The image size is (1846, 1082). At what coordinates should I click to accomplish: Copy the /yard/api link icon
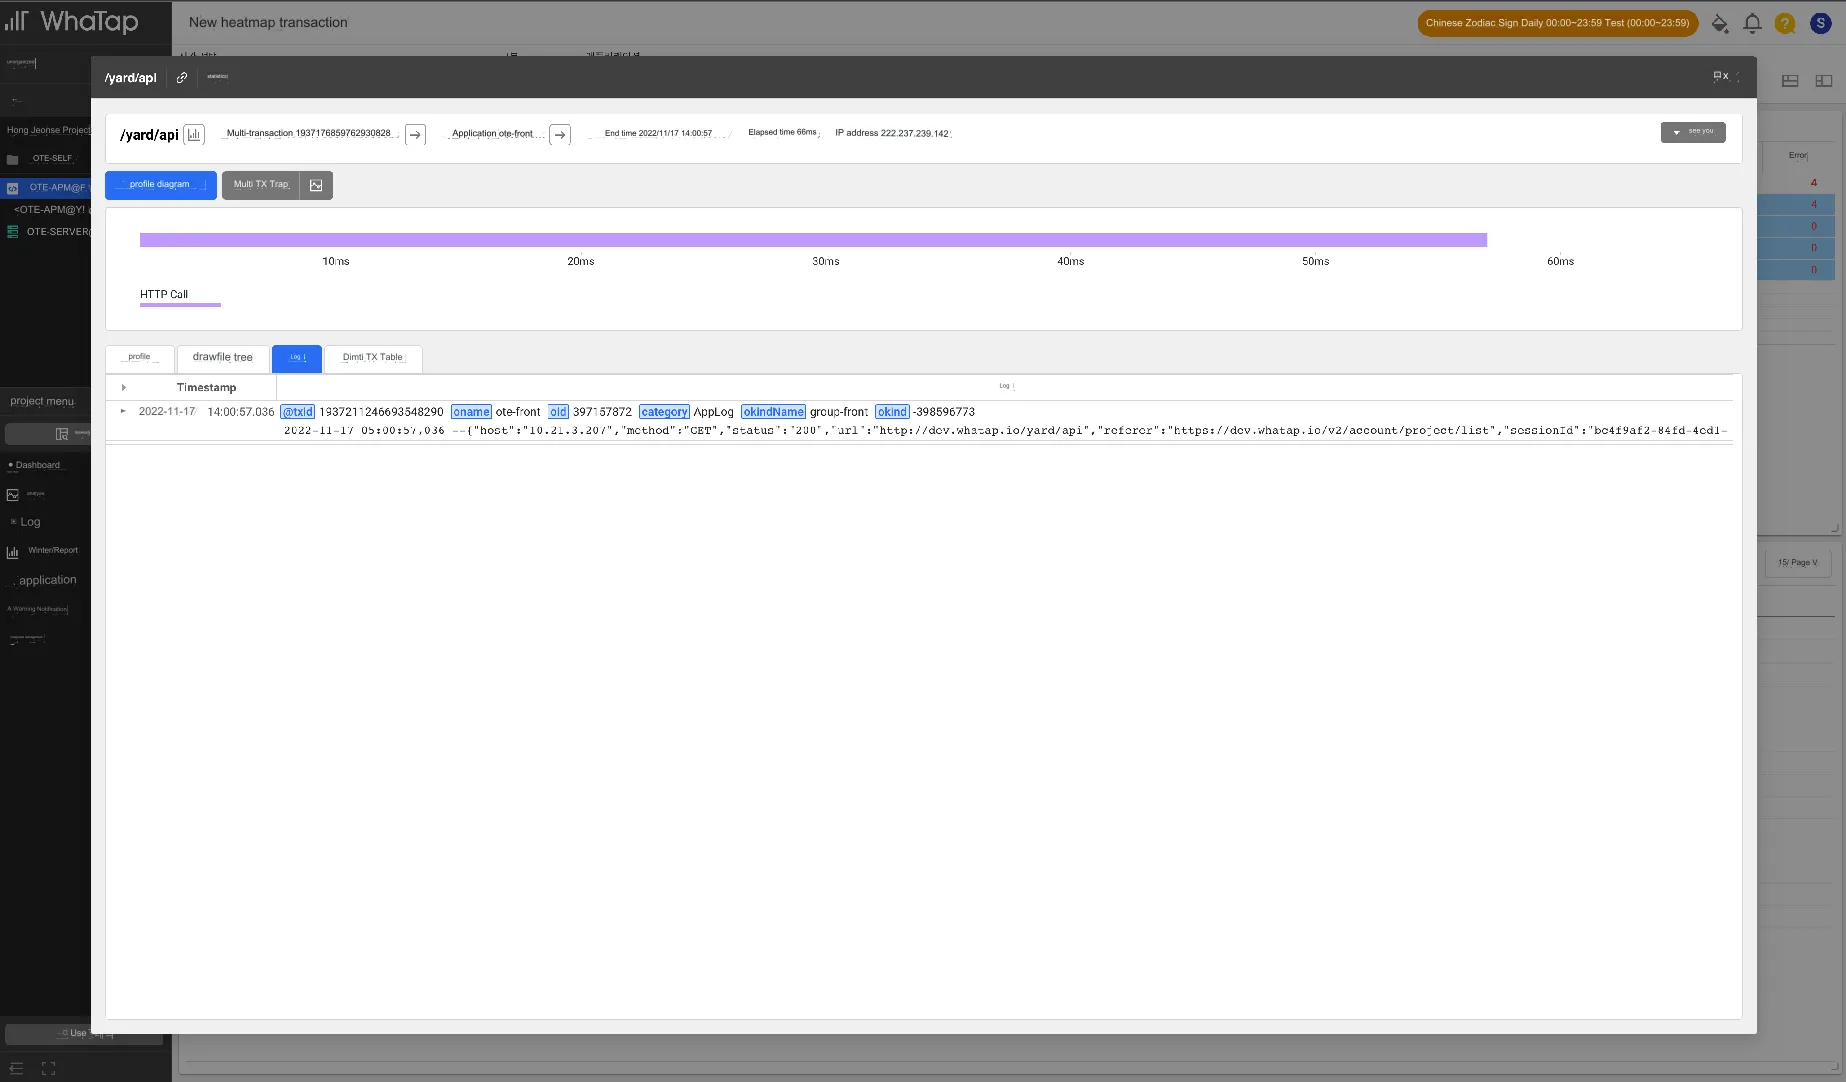click(182, 77)
